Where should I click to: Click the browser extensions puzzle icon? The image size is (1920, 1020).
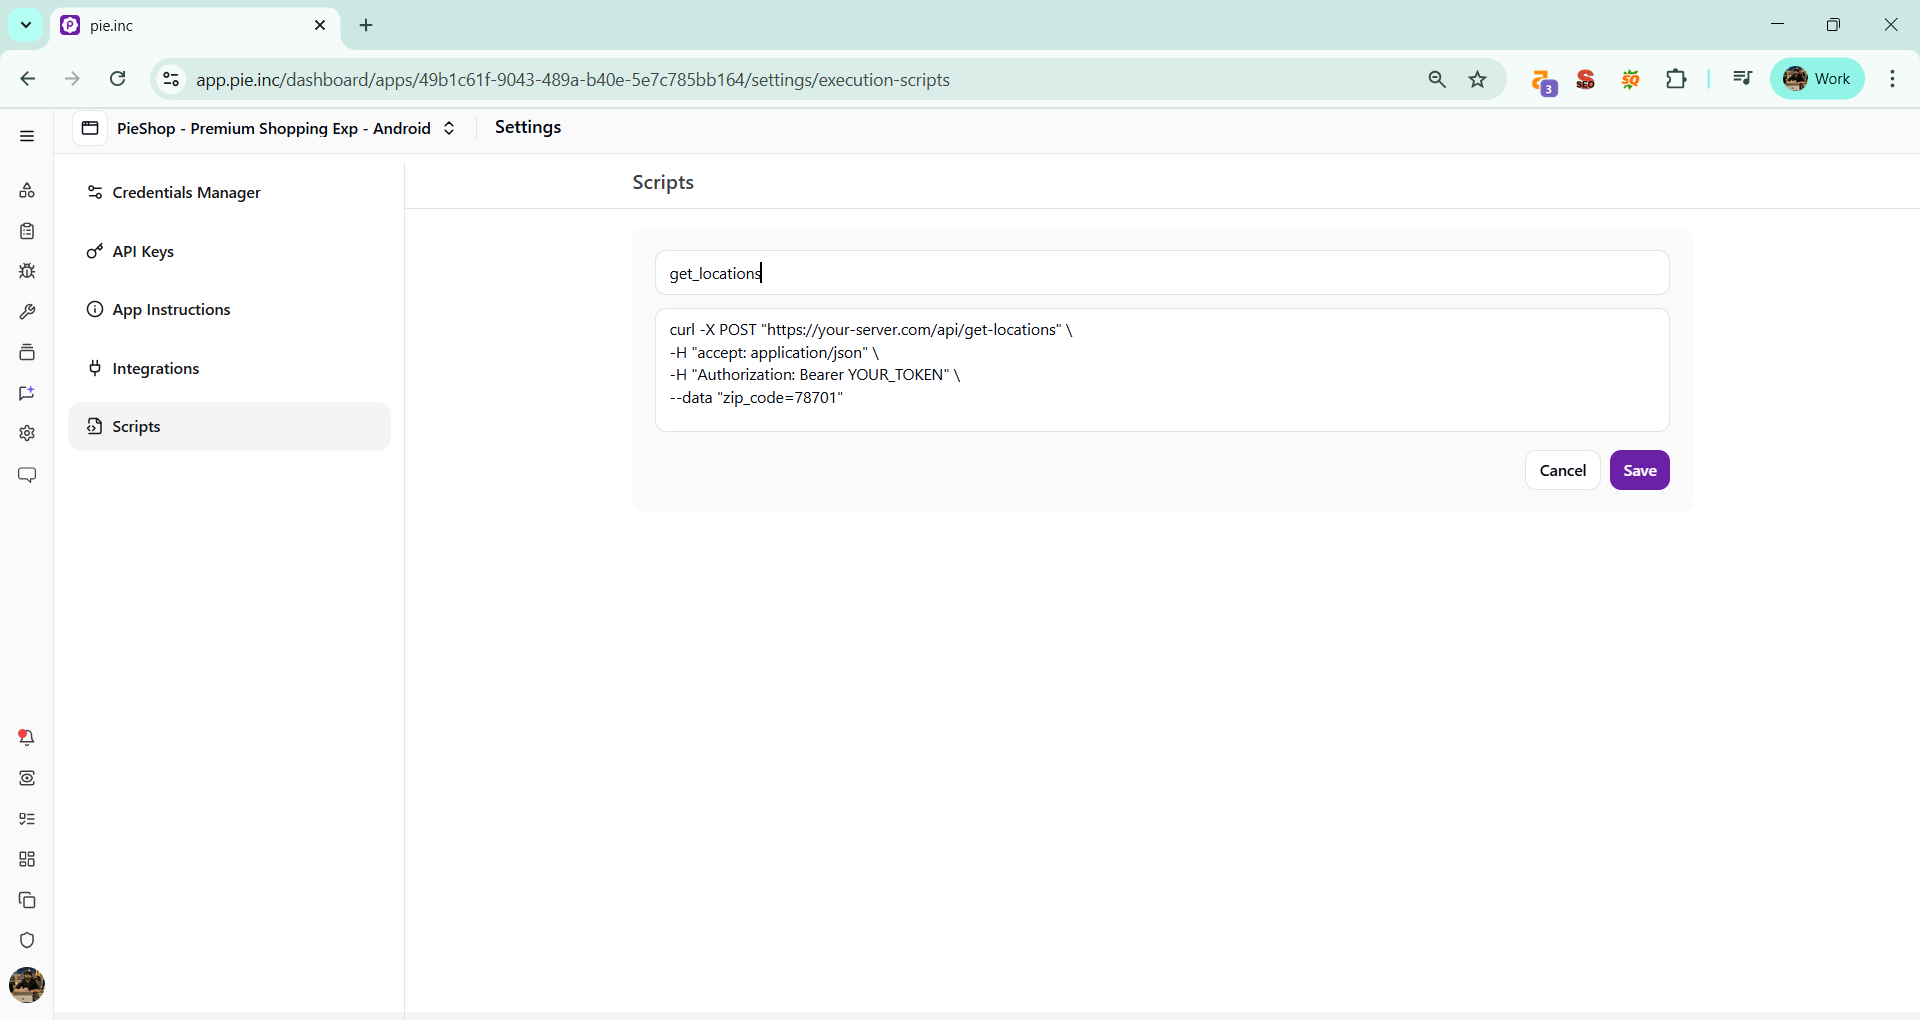[x=1676, y=79]
